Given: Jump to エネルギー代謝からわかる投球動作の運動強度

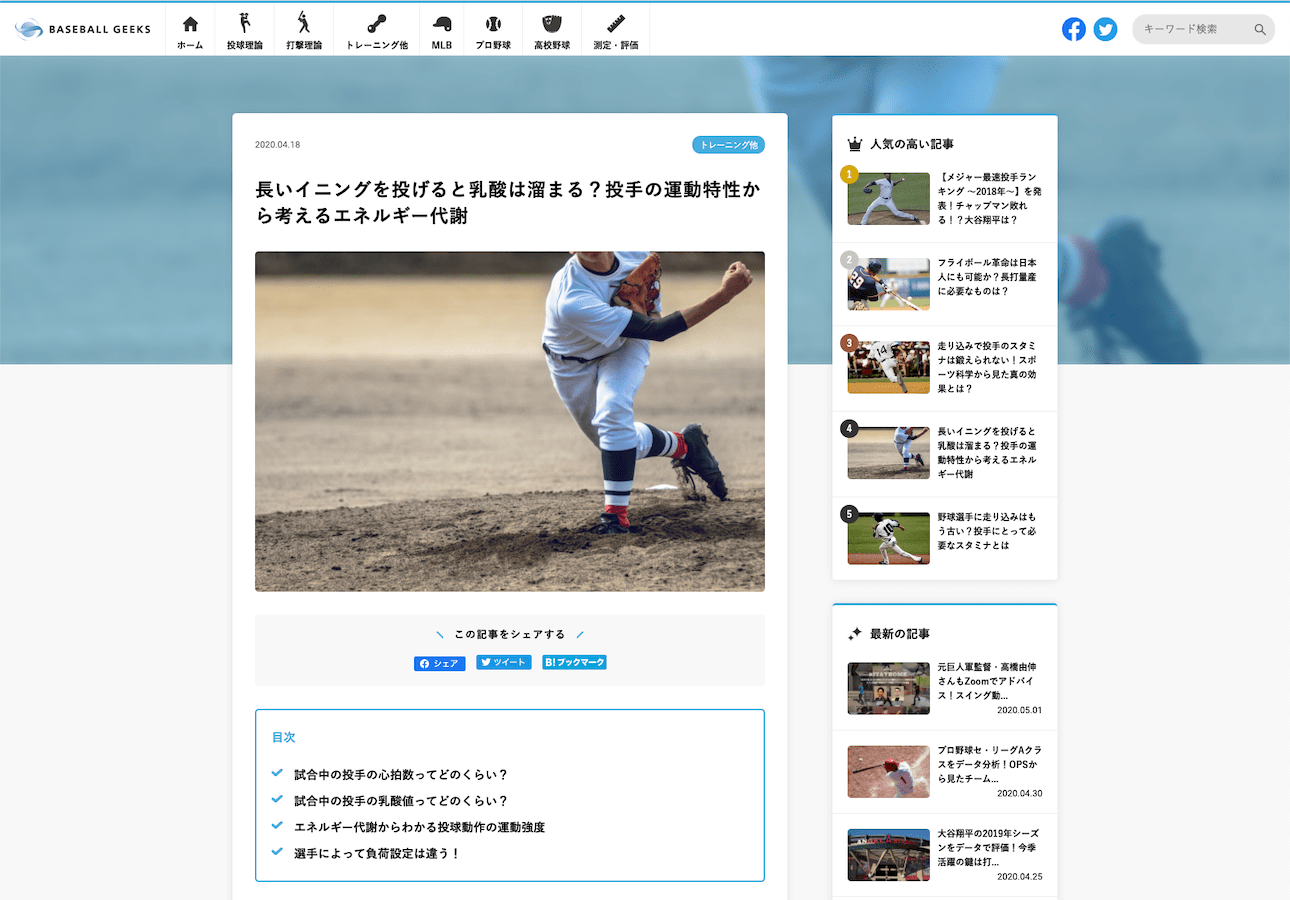Looking at the screenshot, I should [x=419, y=827].
